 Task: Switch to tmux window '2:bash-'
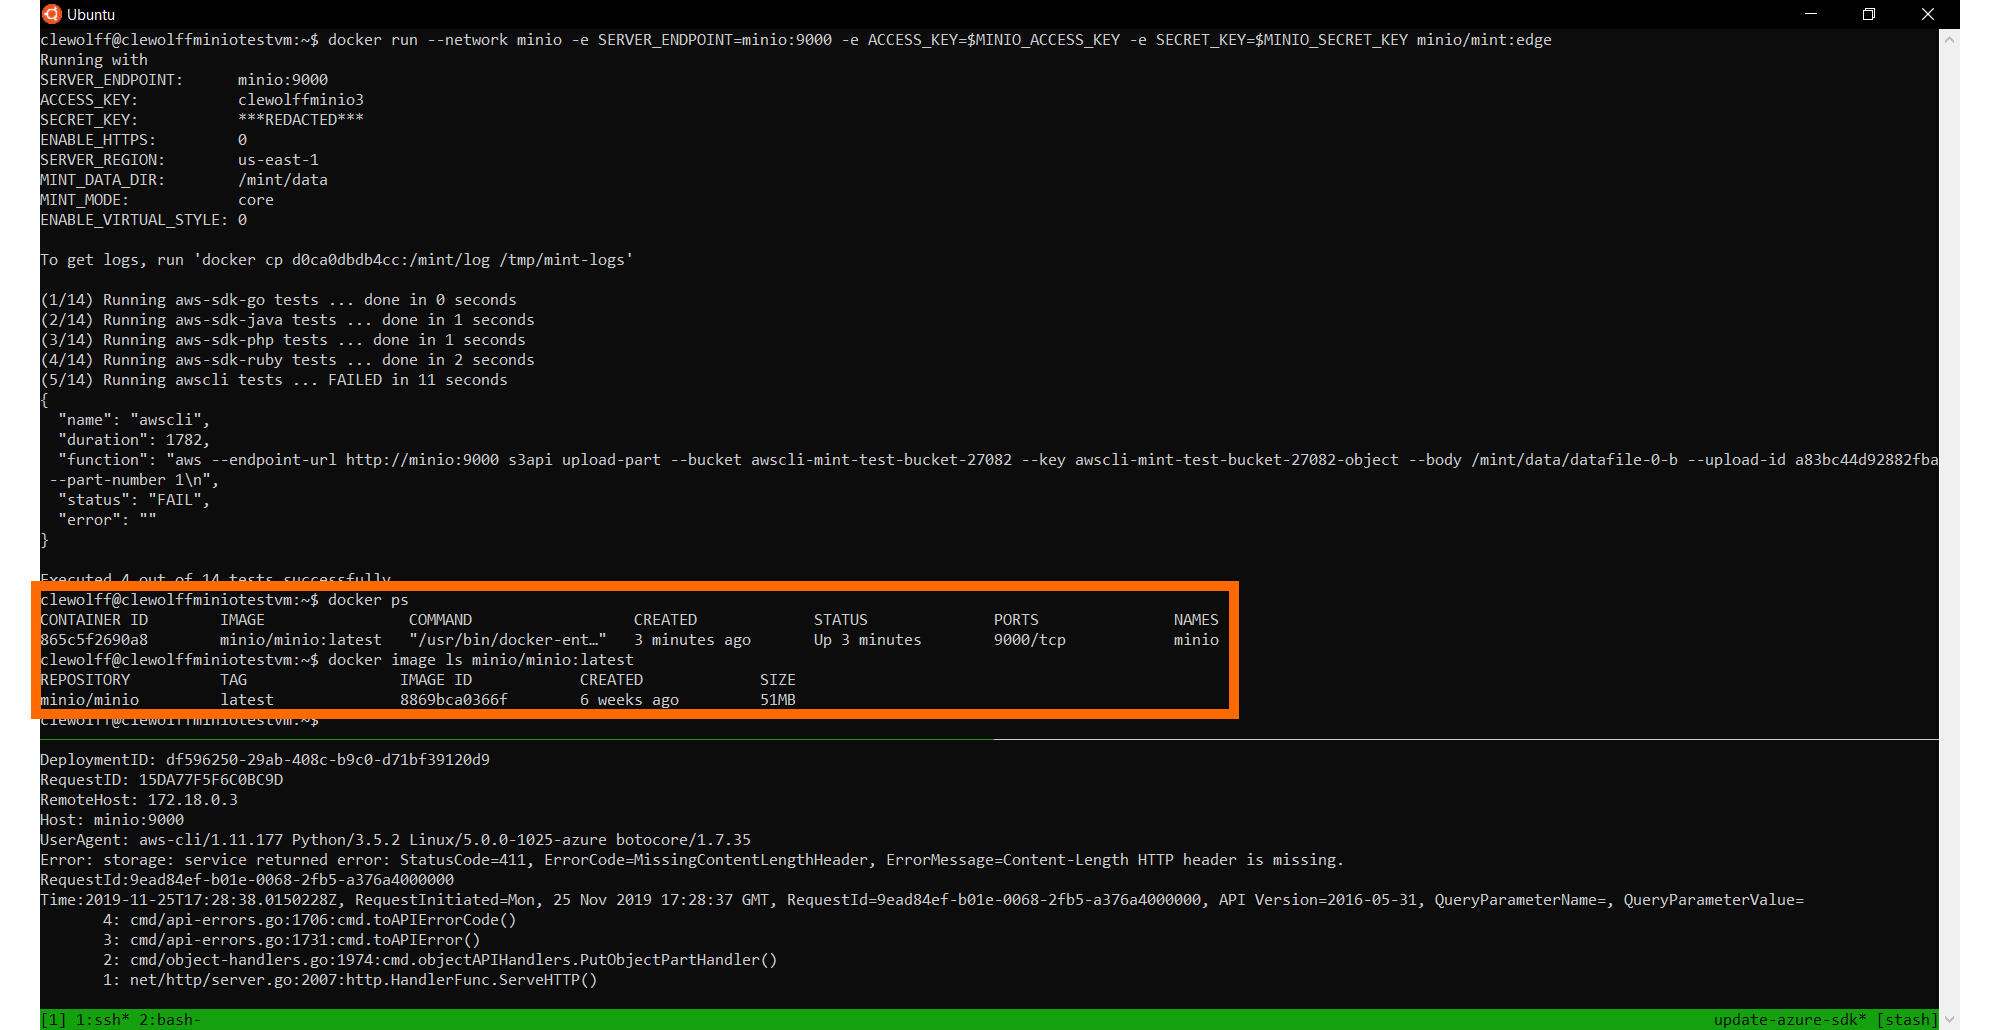coord(170,1020)
